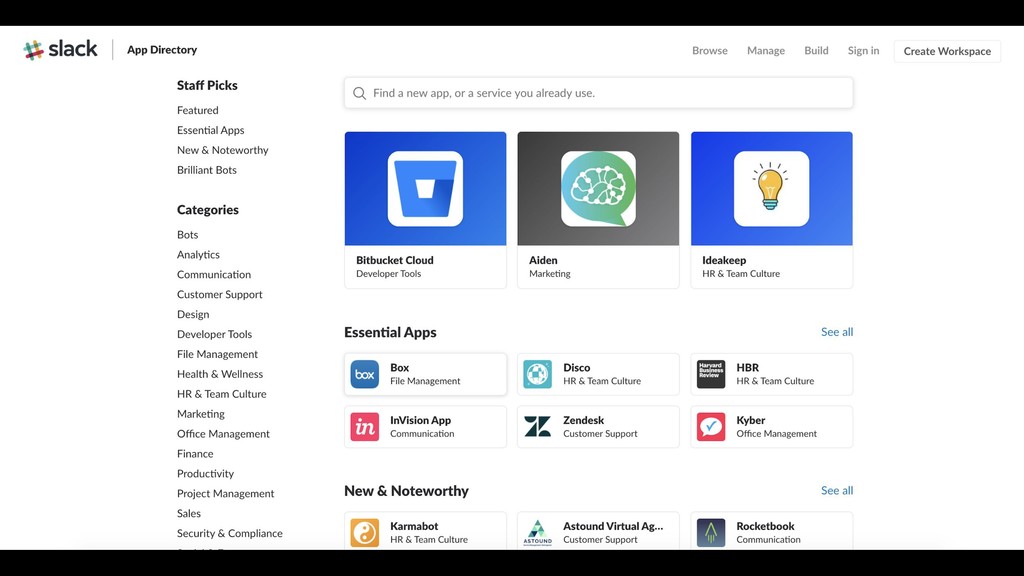Click See all for New & Noteworthy
Viewport: 1024px width, 576px height.
click(x=837, y=490)
